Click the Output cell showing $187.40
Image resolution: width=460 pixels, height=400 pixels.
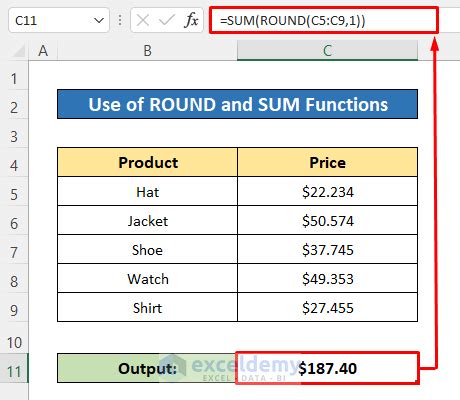pyautogui.click(x=327, y=368)
